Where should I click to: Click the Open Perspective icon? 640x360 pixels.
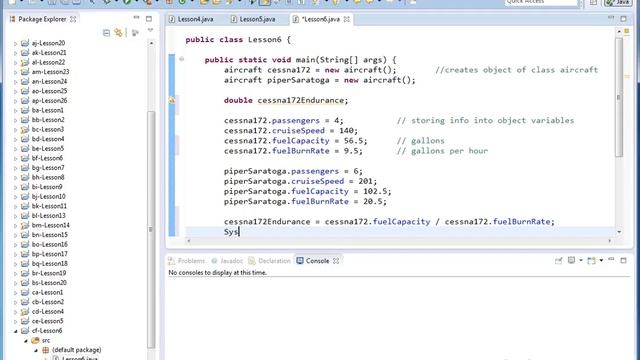point(593,2)
